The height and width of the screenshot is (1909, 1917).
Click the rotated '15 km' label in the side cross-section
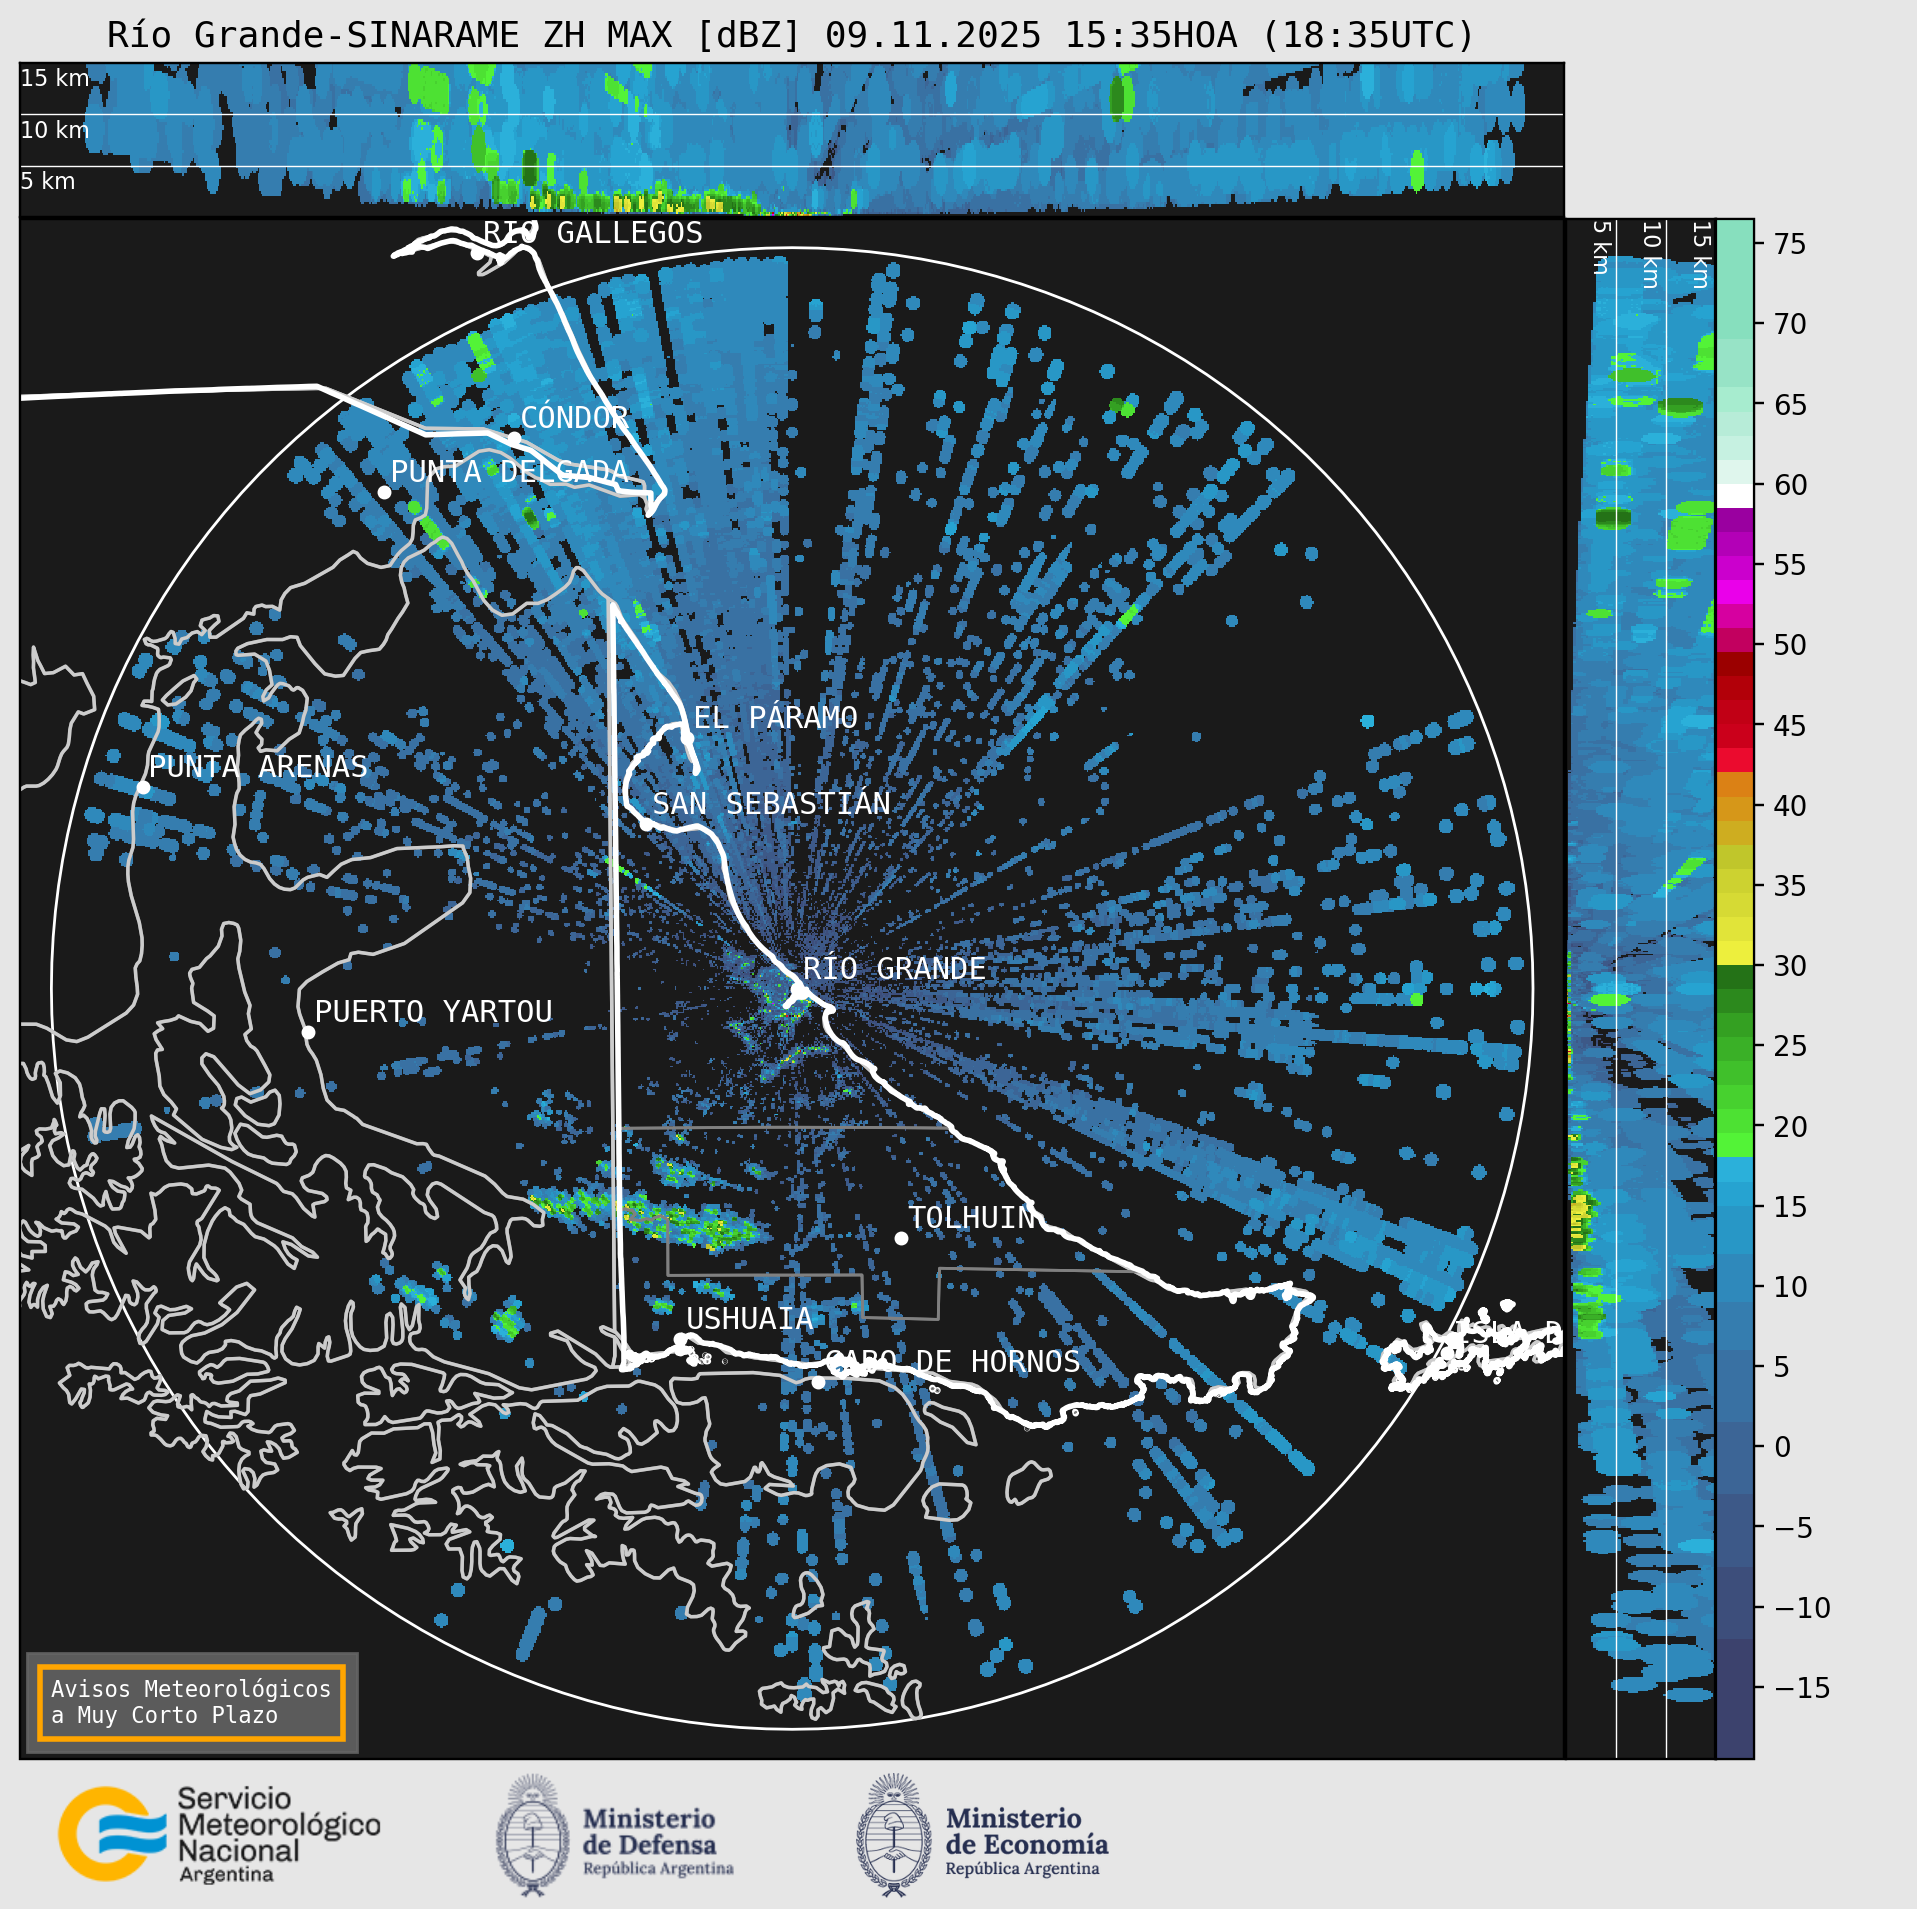[1700, 255]
